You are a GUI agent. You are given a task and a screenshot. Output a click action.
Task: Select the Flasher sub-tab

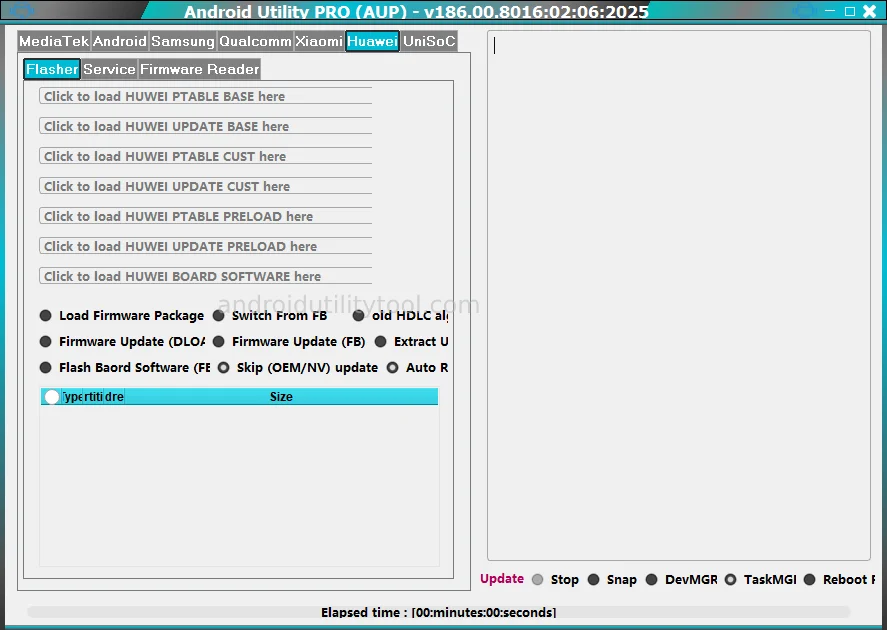point(52,69)
